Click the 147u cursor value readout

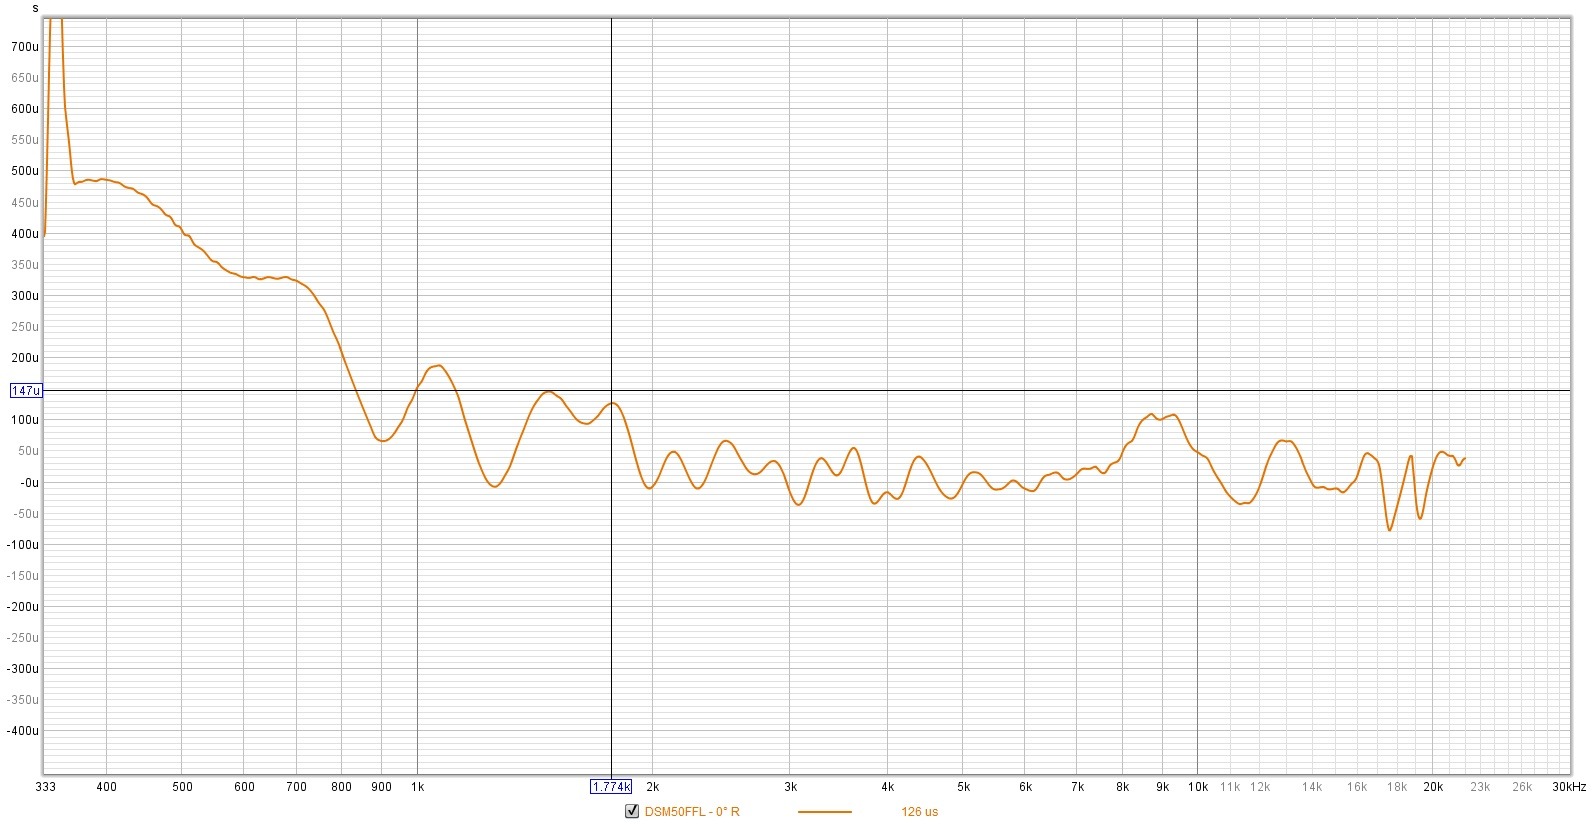26,390
